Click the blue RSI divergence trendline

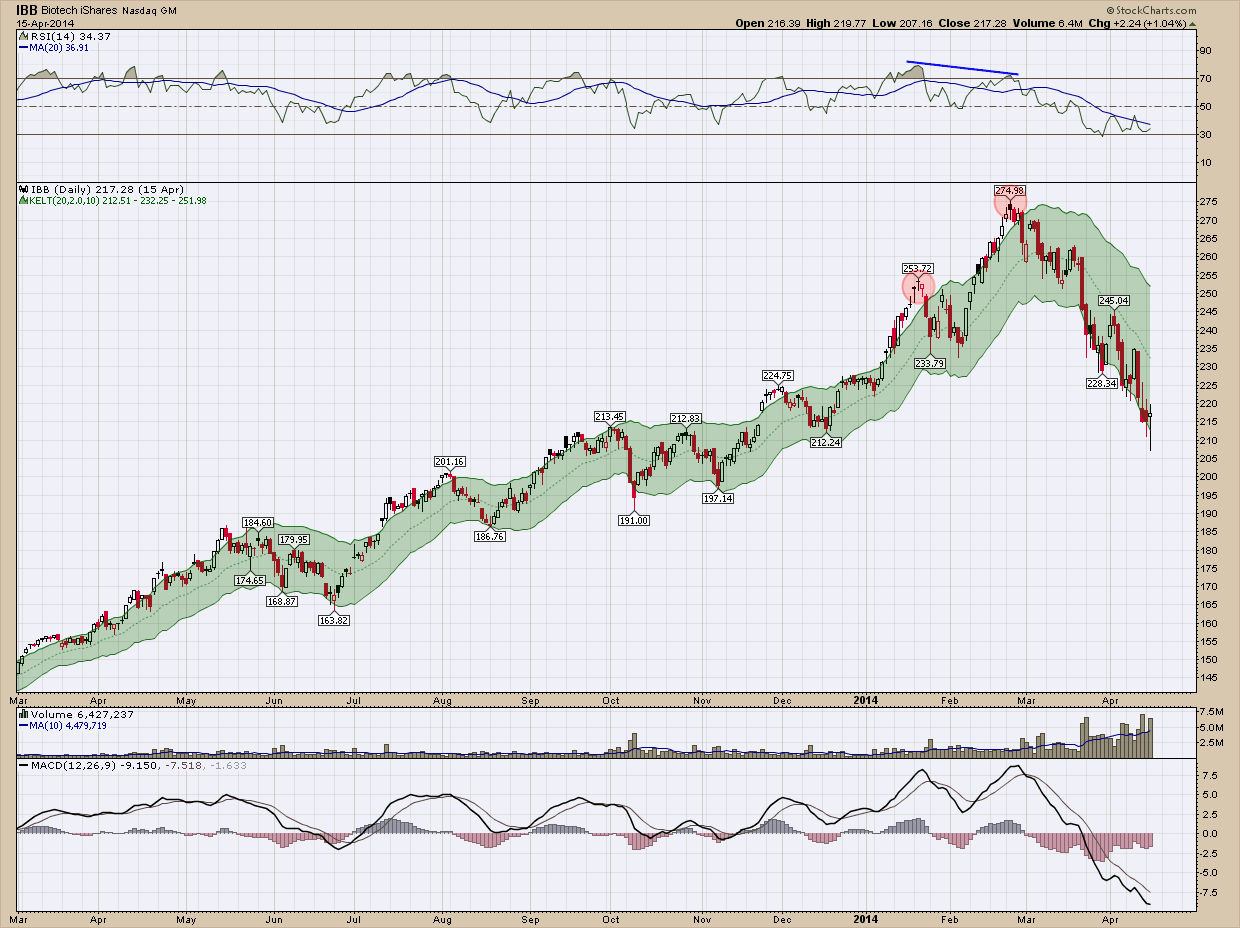pos(962,68)
